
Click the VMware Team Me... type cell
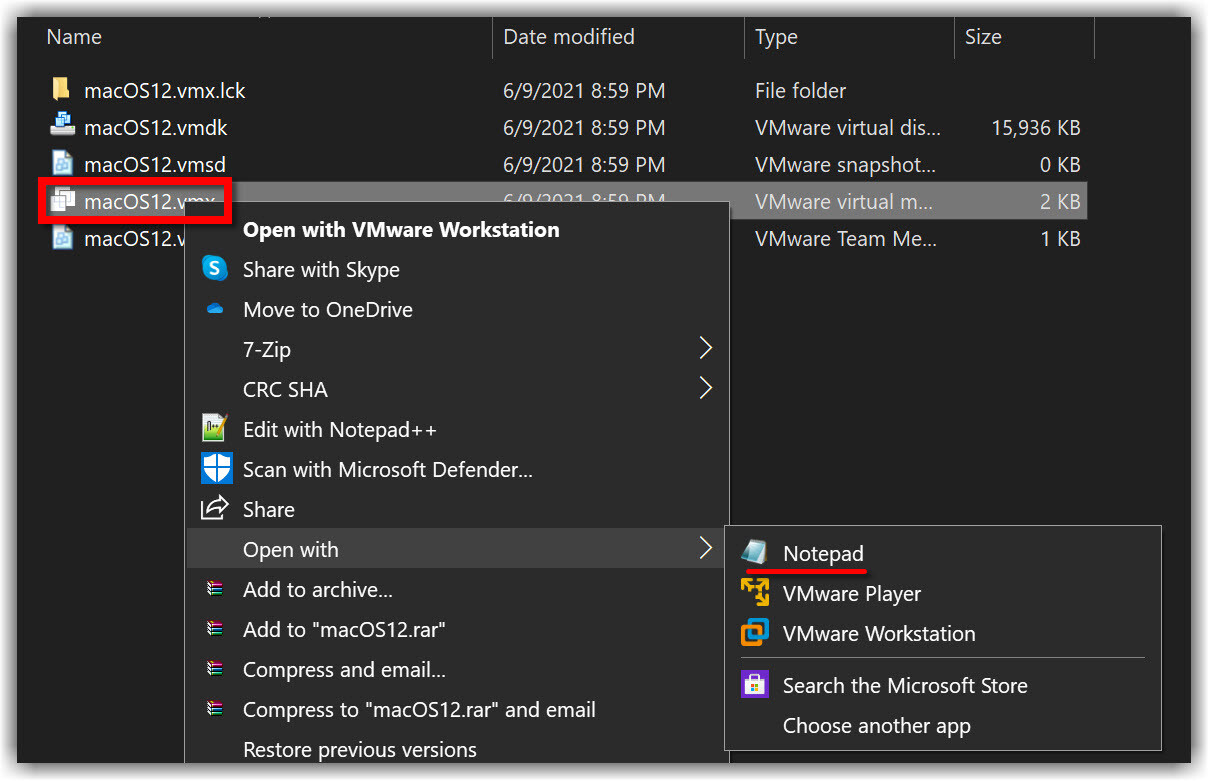tap(846, 238)
